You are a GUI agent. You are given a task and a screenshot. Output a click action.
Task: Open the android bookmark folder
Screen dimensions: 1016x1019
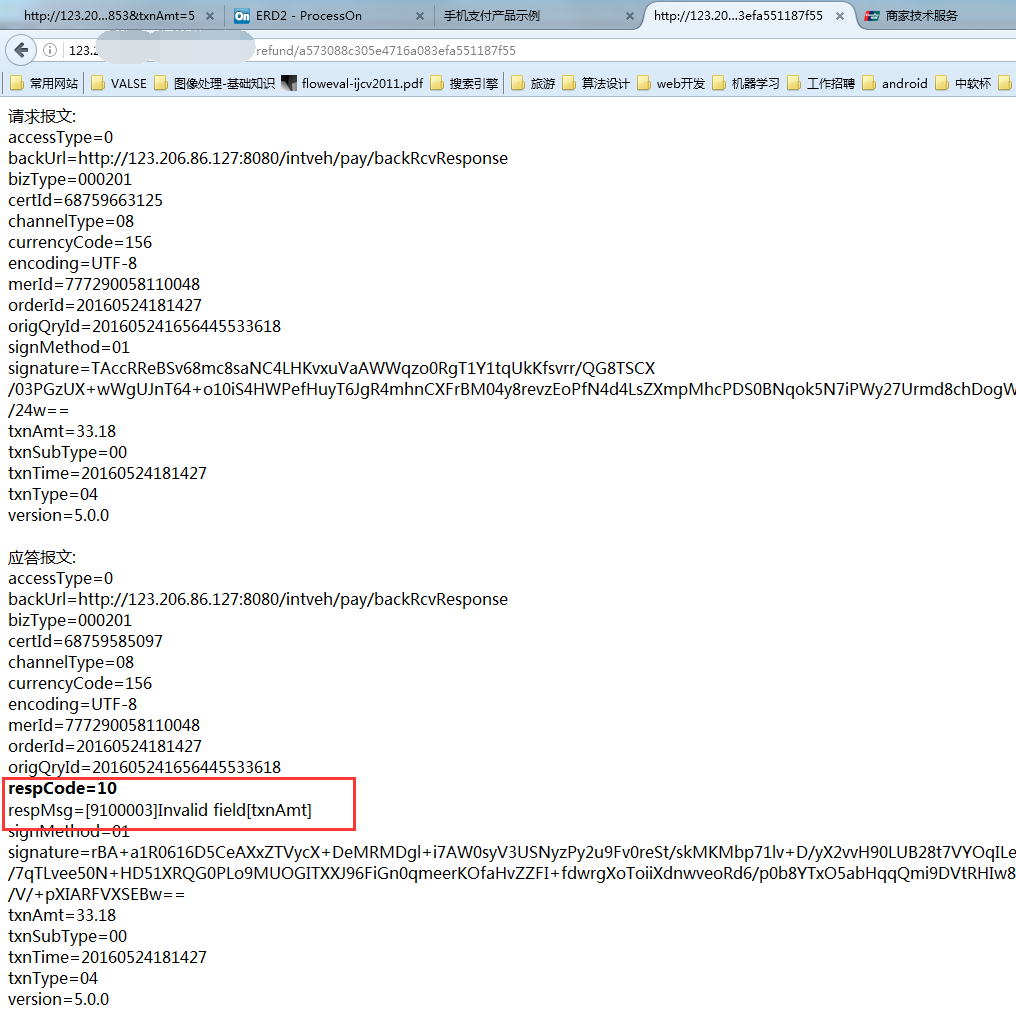[895, 83]
